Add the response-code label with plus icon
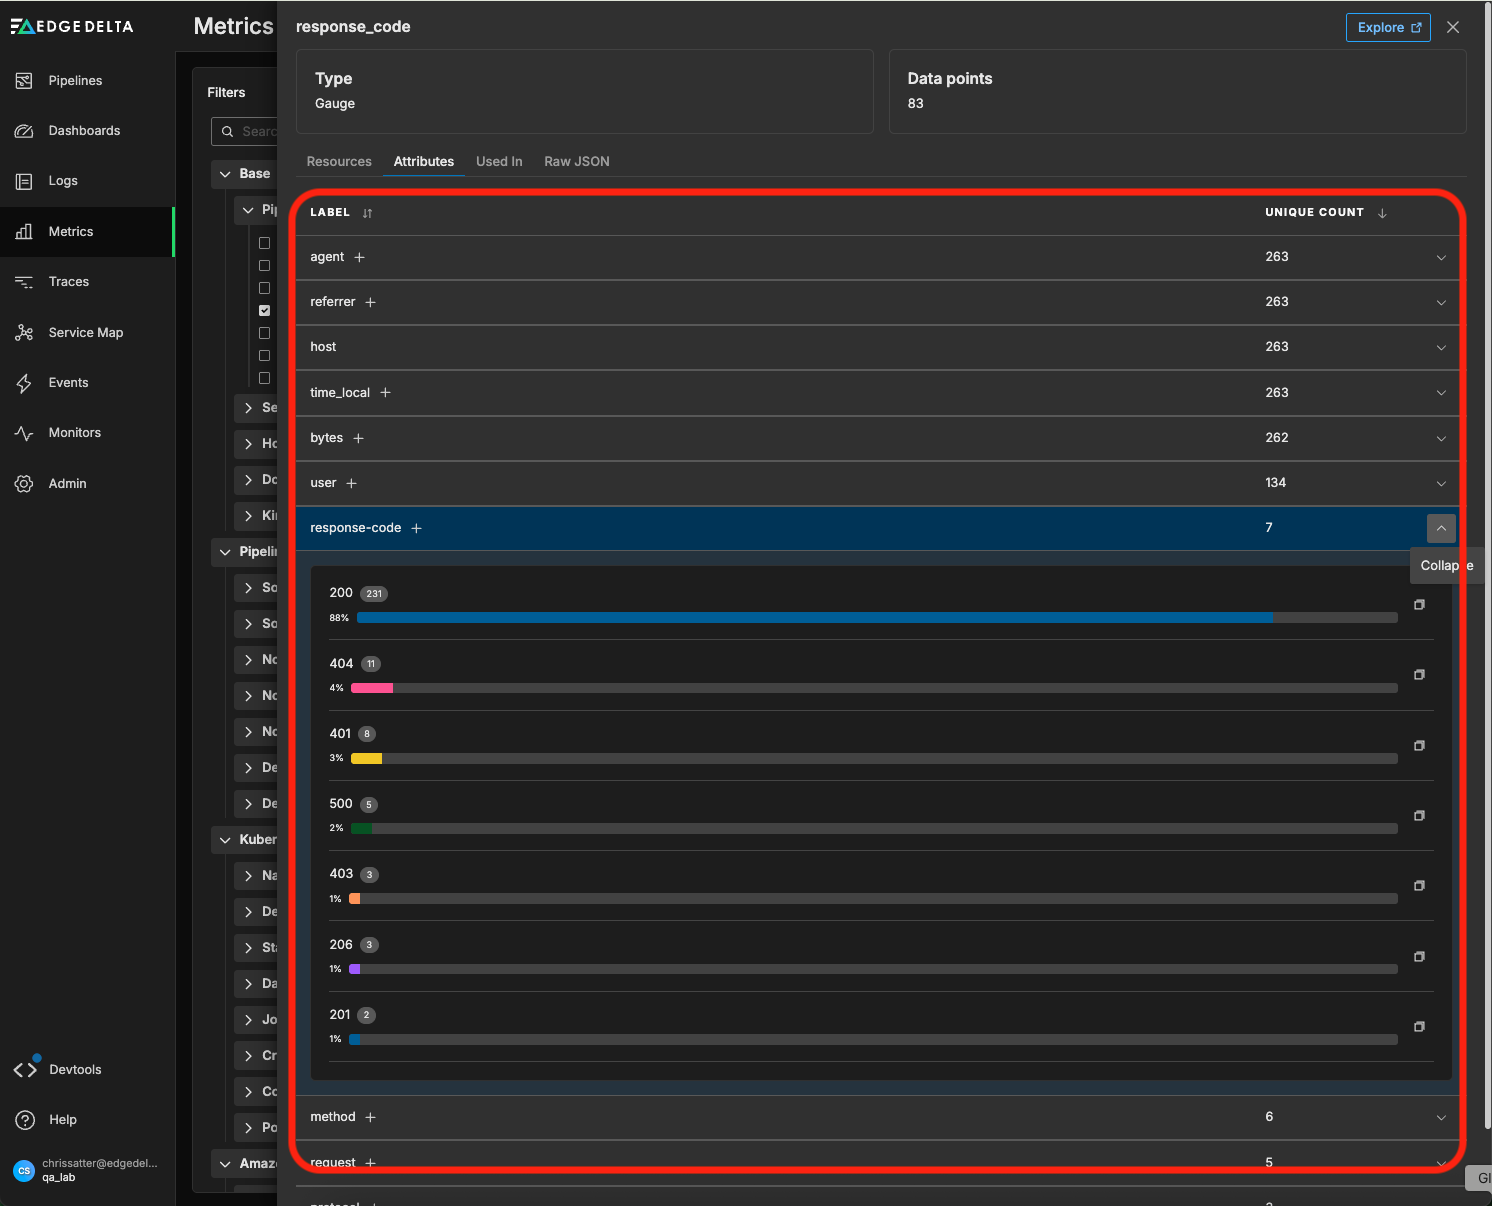1492x1206 pixels. (x=417, y=529)
